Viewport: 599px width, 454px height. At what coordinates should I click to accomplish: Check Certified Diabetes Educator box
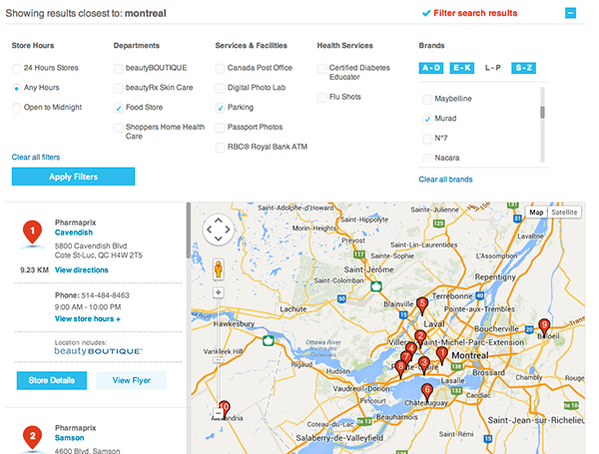click(x=322, y=68)
